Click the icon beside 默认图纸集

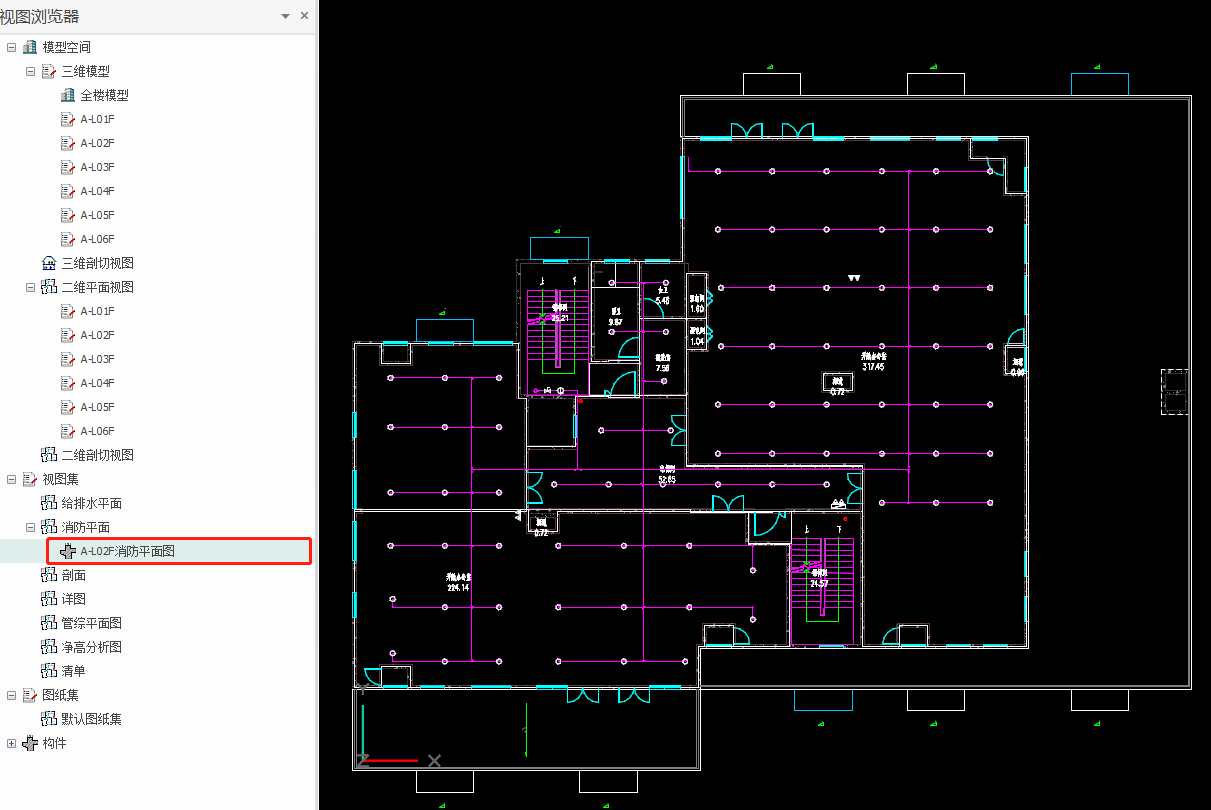pyautogui.click(x=49, y=719)
